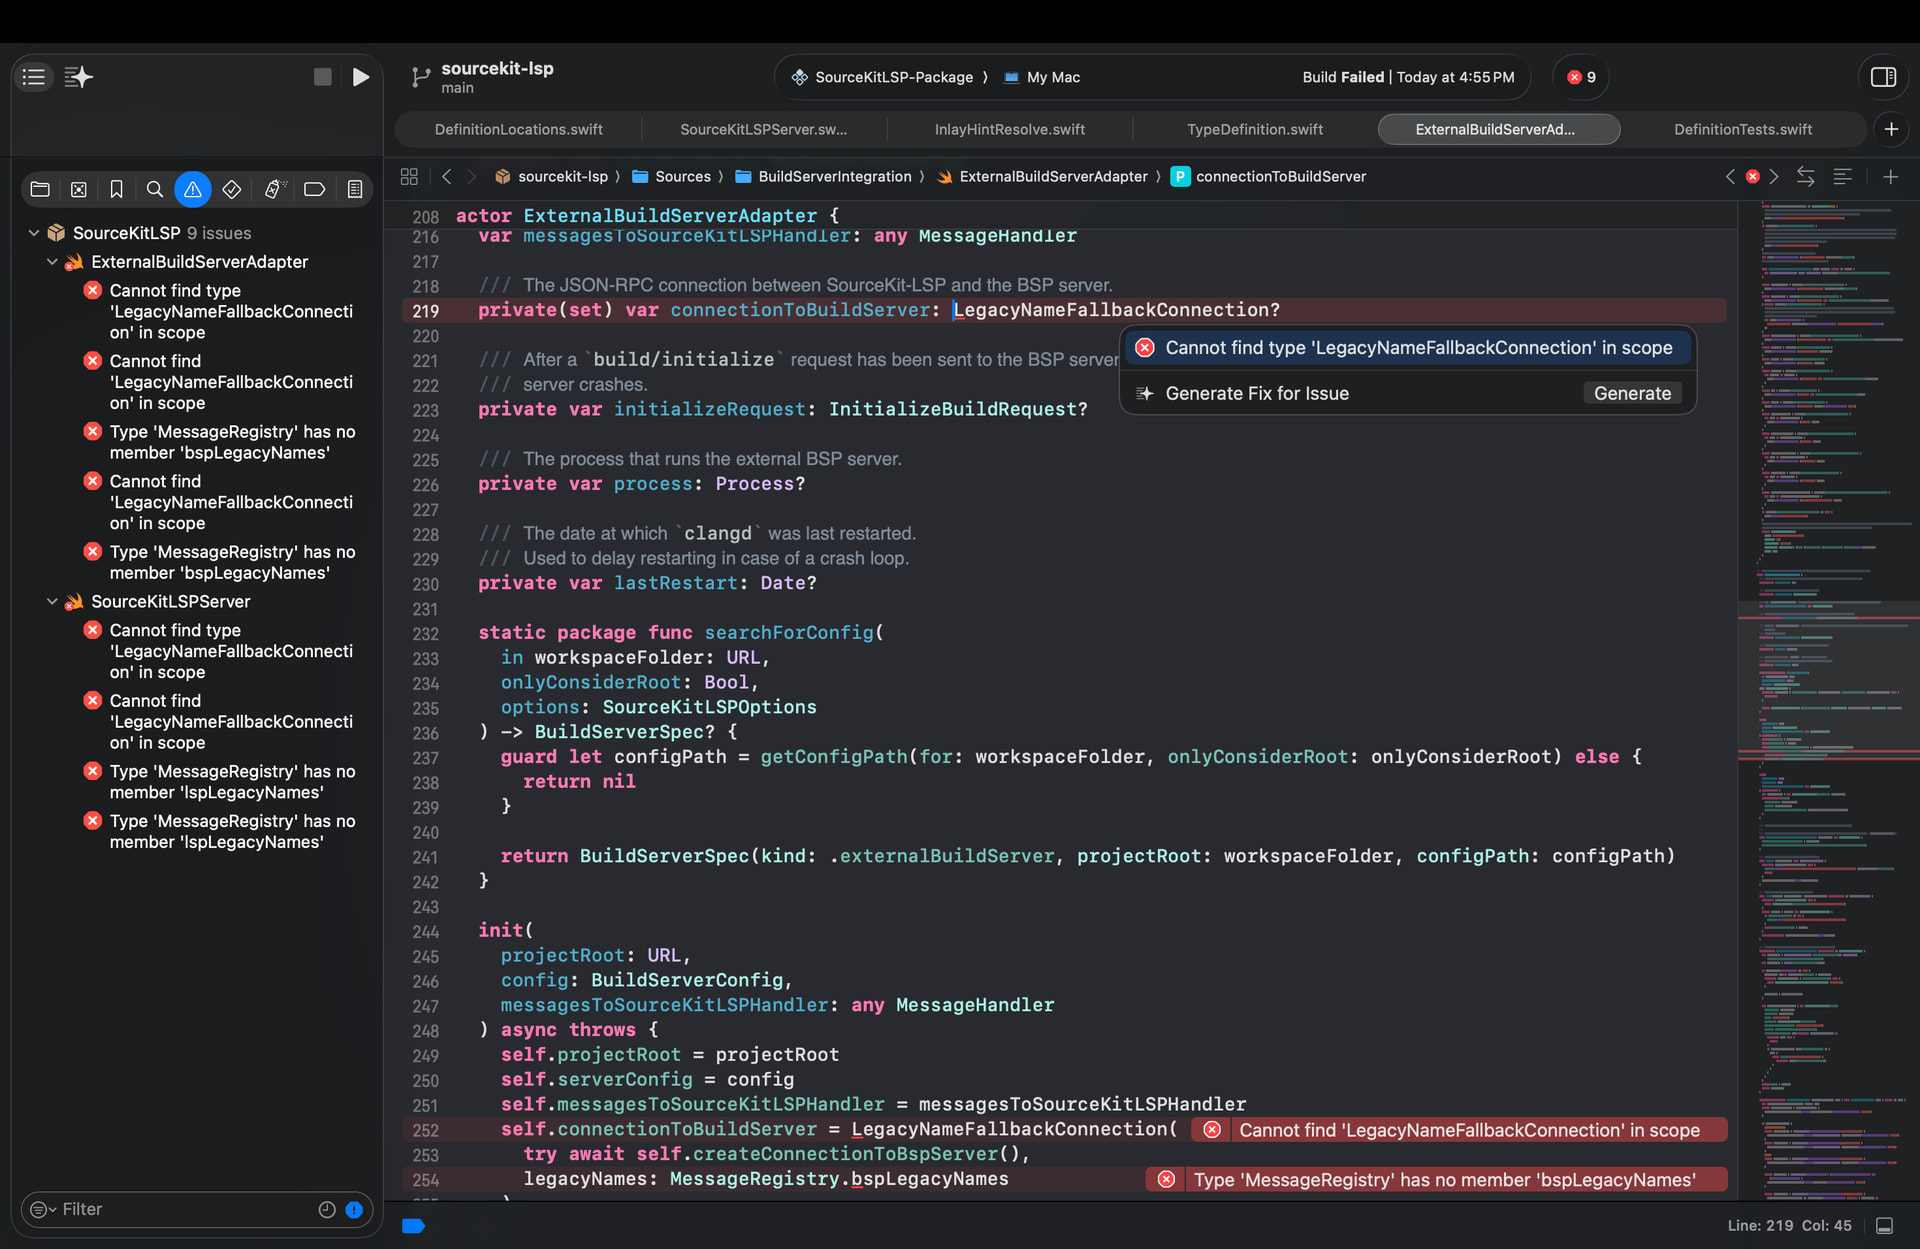1920x1249 pixels.
Task: Click inline error on line 252
Action: click(x=1459, y=1130)
